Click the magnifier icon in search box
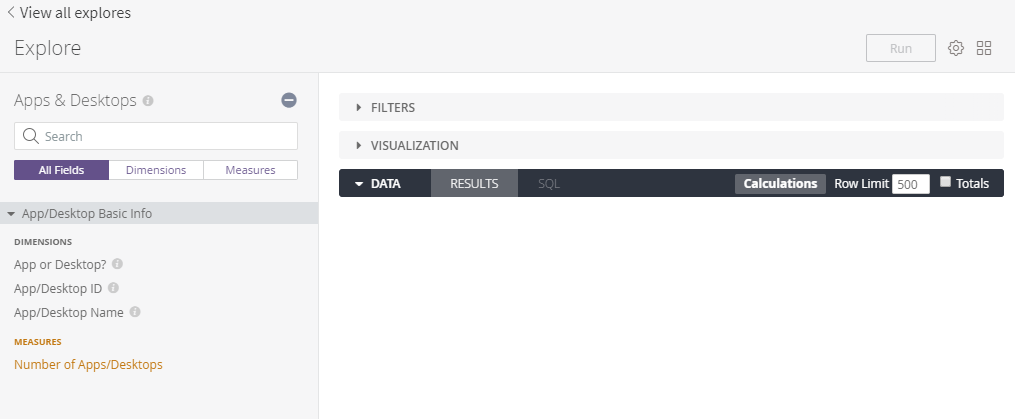Image resolution: width=1015 pixels, height=419 pixels. coord(30,136)
